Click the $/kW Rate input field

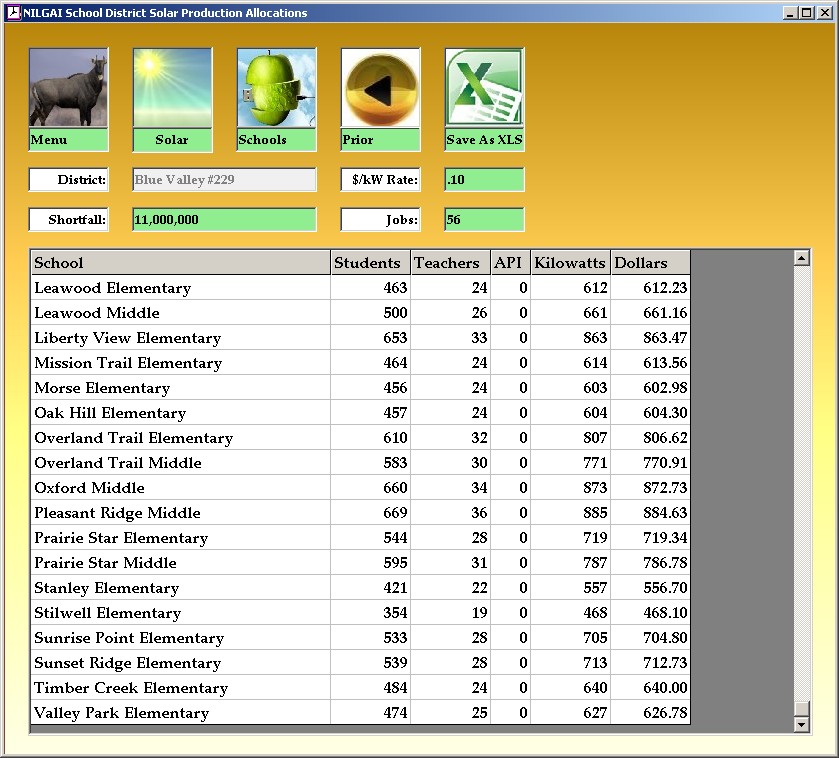pyautogui.click(x=484, y=180)
